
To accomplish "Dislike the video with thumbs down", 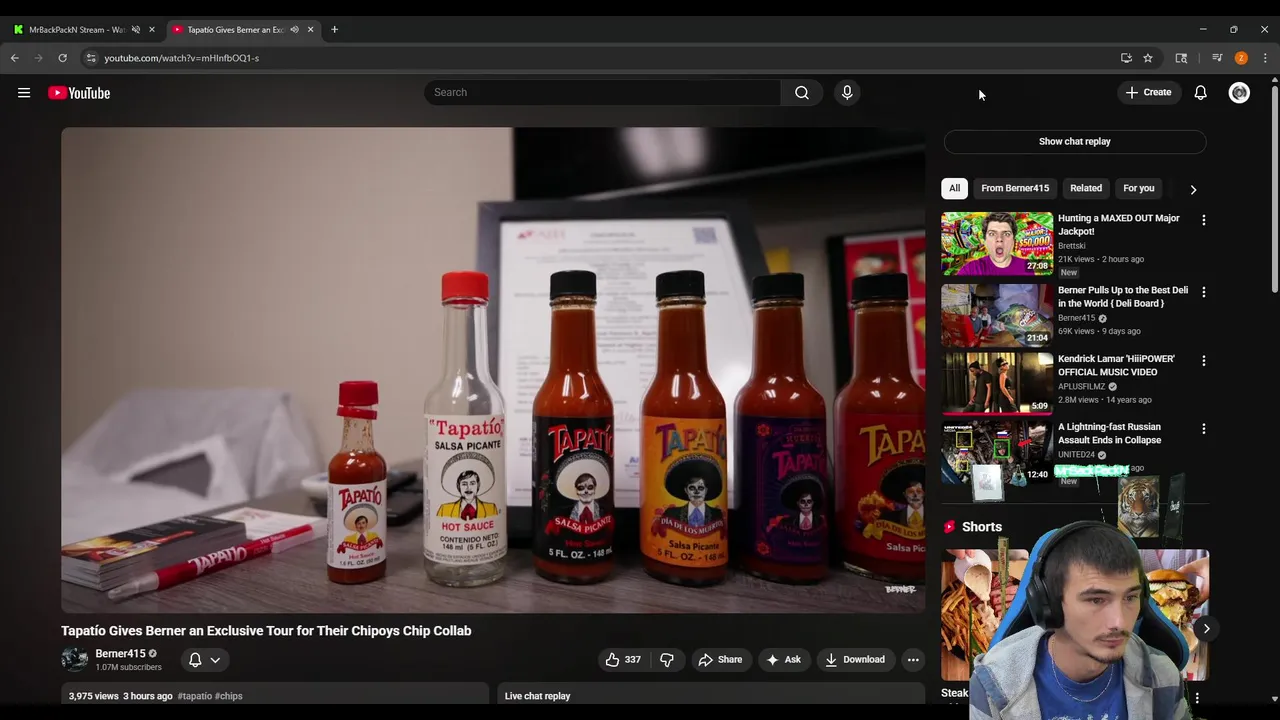I will coord(667,660).
